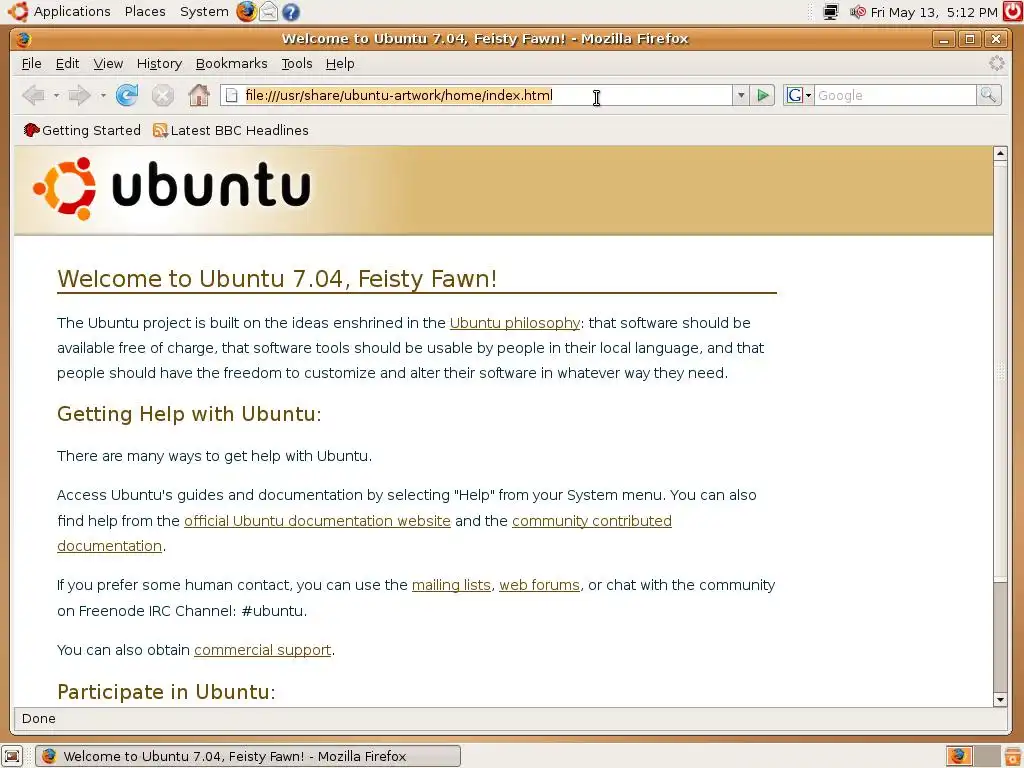This screenshot has height=768, width=1024.
Task: Open the History menu
Action: tap(159, 63)
